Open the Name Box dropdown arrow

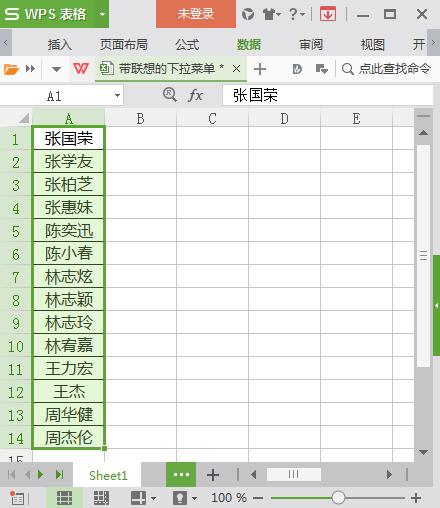[117, 96]
